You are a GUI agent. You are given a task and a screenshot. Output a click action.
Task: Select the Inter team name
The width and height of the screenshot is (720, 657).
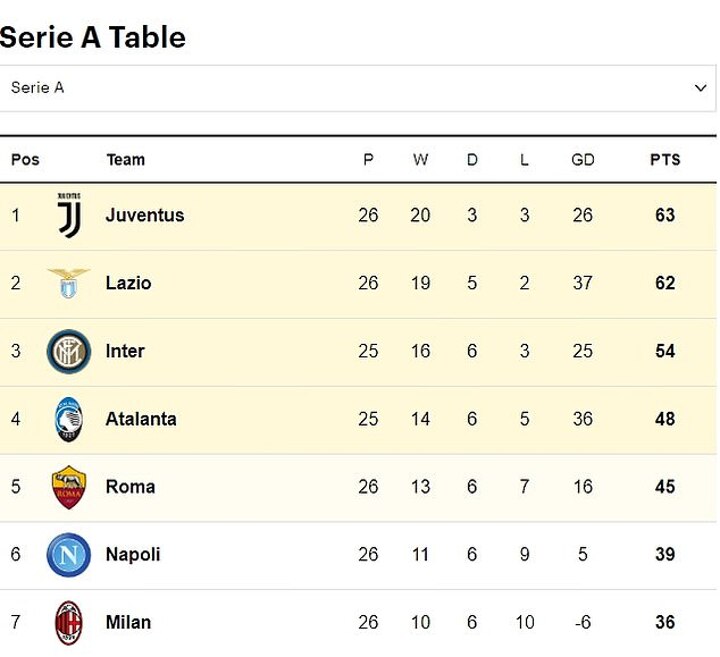click(125, 351)
